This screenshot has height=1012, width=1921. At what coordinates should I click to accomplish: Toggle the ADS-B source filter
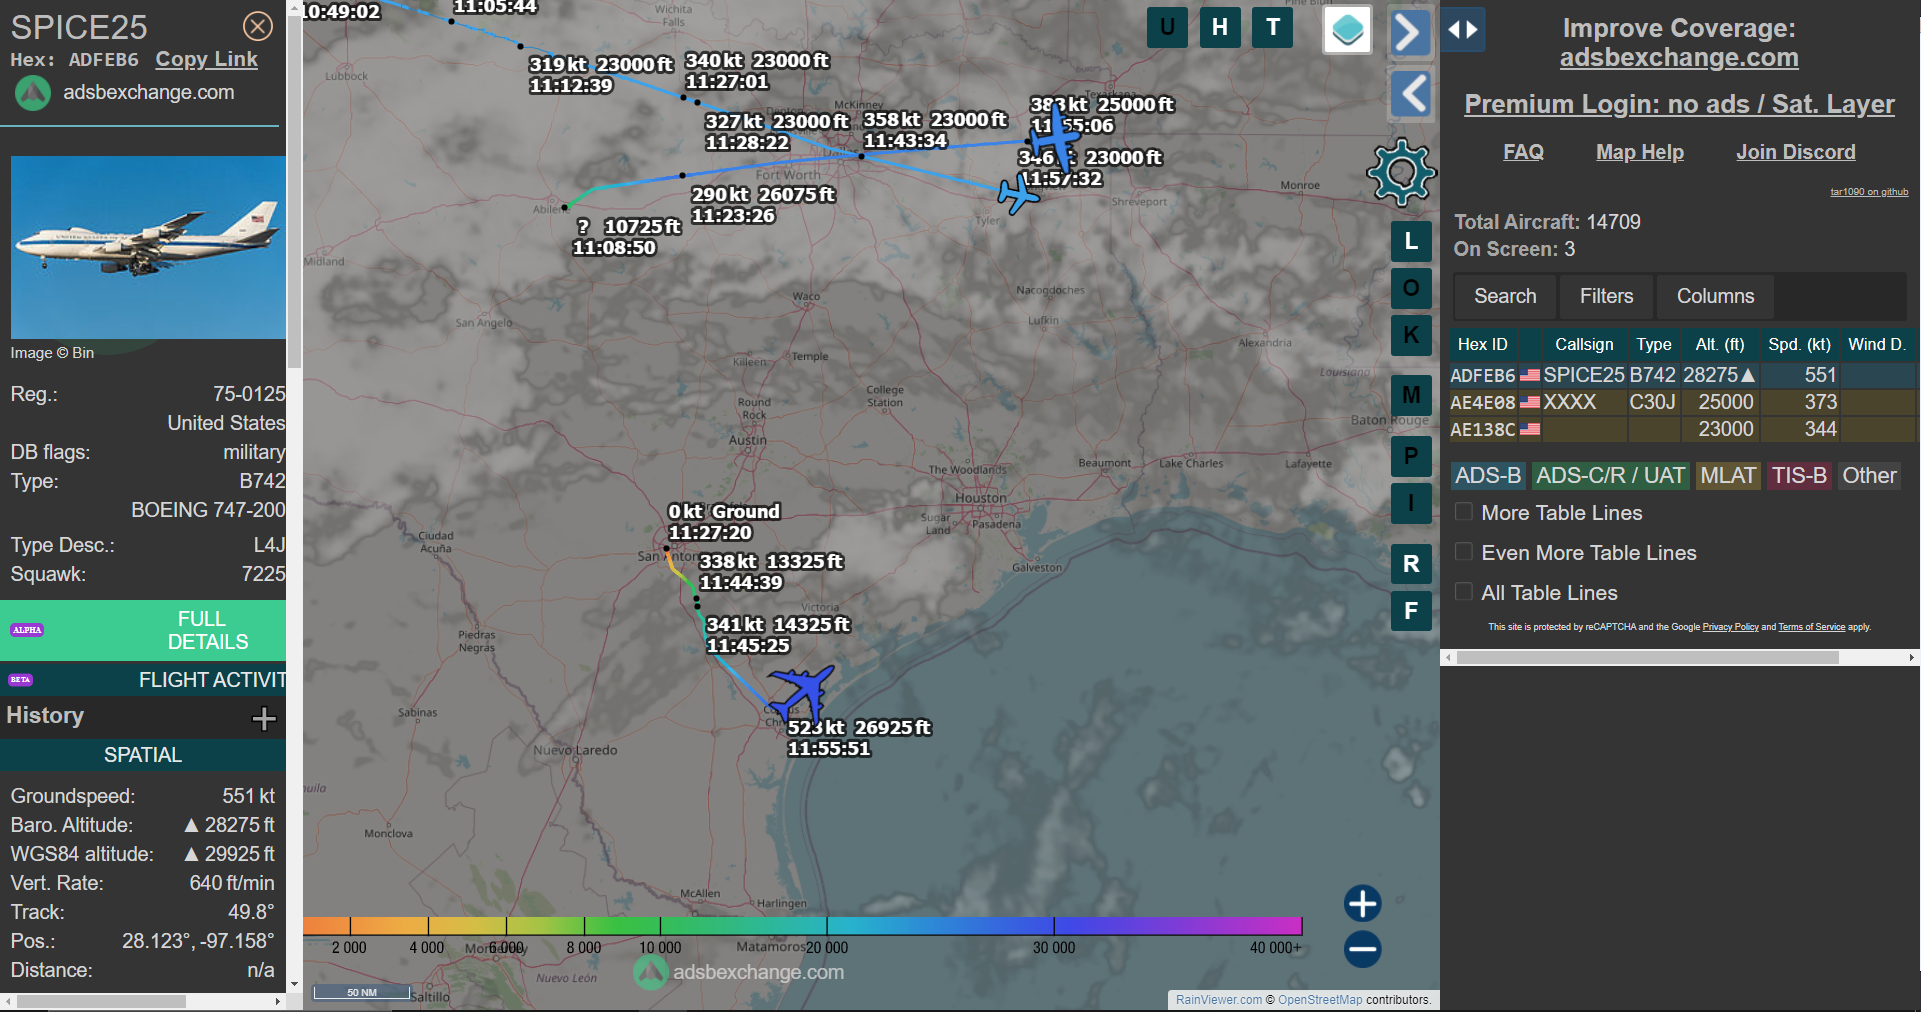pyautogui.click(x=1487, y=476)
